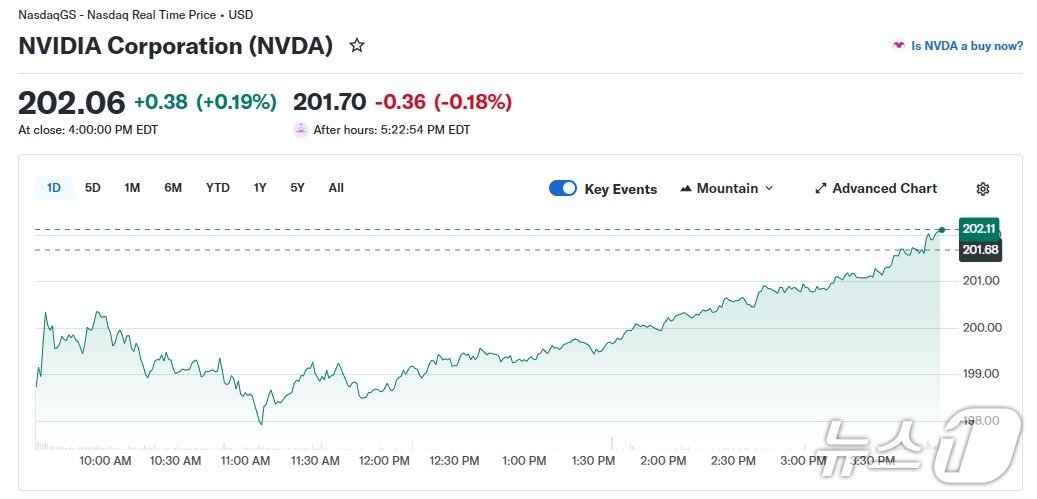
Task: Click the expand arrows Advanced Chart icon
Action: (x=821, y=189)
